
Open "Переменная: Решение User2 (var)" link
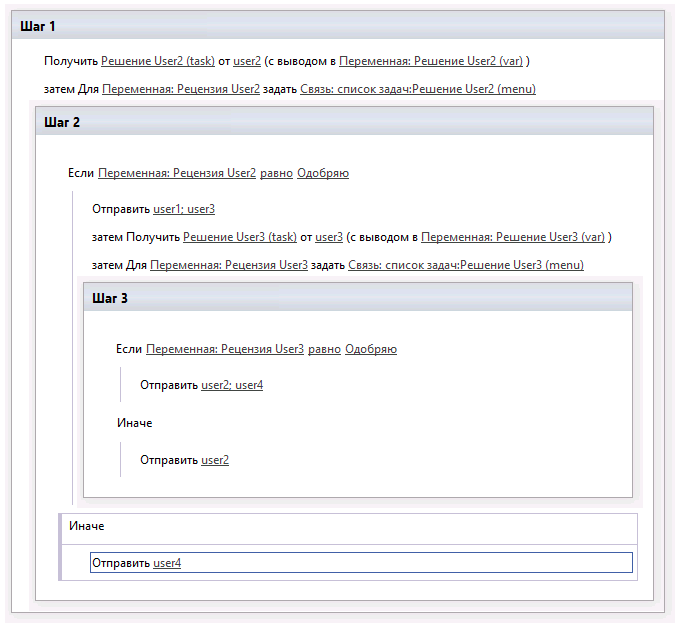431,61
